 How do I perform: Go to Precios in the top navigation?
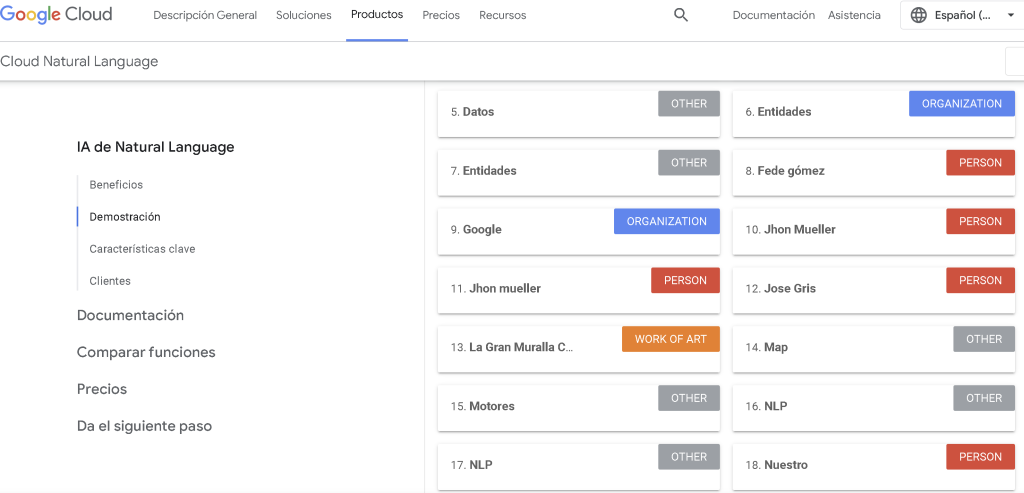click(441, 15)
